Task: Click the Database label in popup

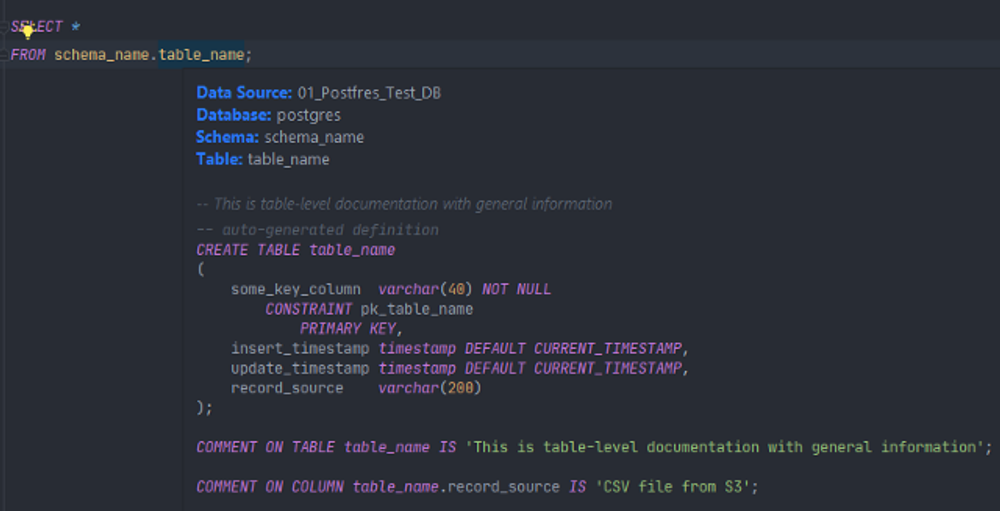Action: (234, 115)
